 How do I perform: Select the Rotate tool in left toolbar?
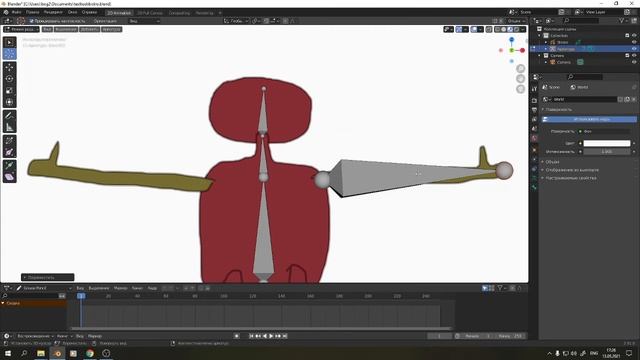tap(9, 79)
